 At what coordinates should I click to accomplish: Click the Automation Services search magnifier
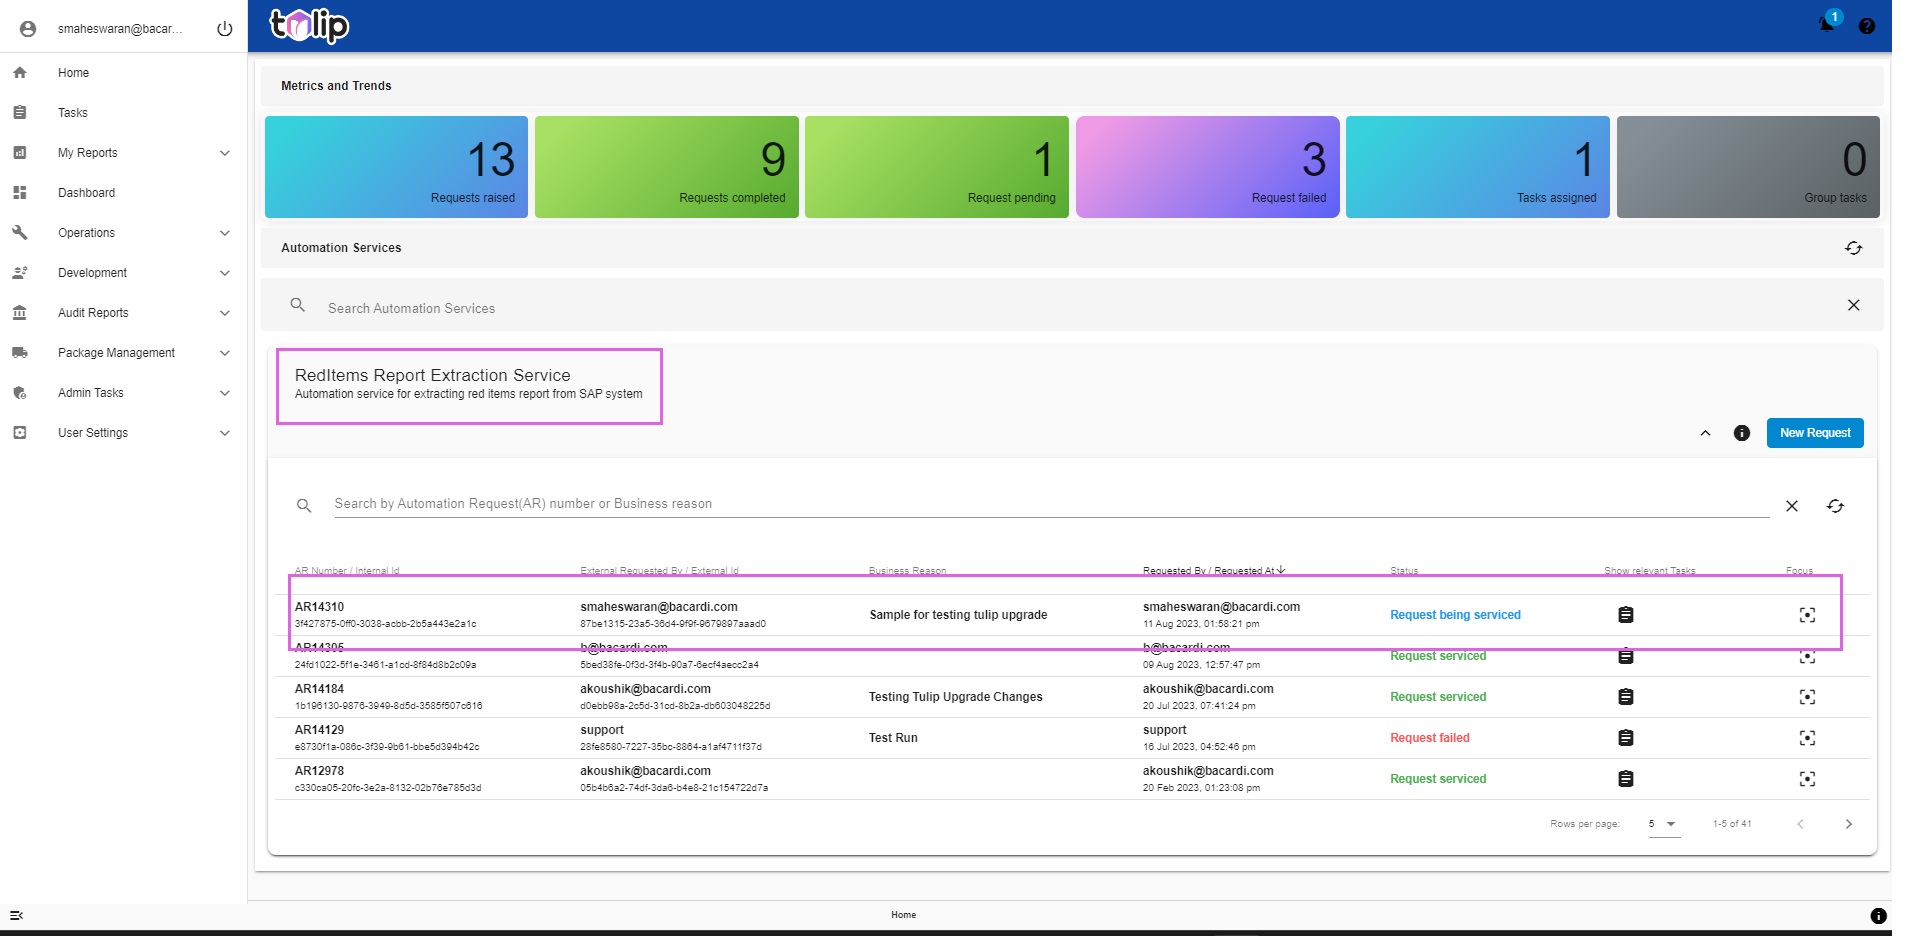click(x=298, y=305)
